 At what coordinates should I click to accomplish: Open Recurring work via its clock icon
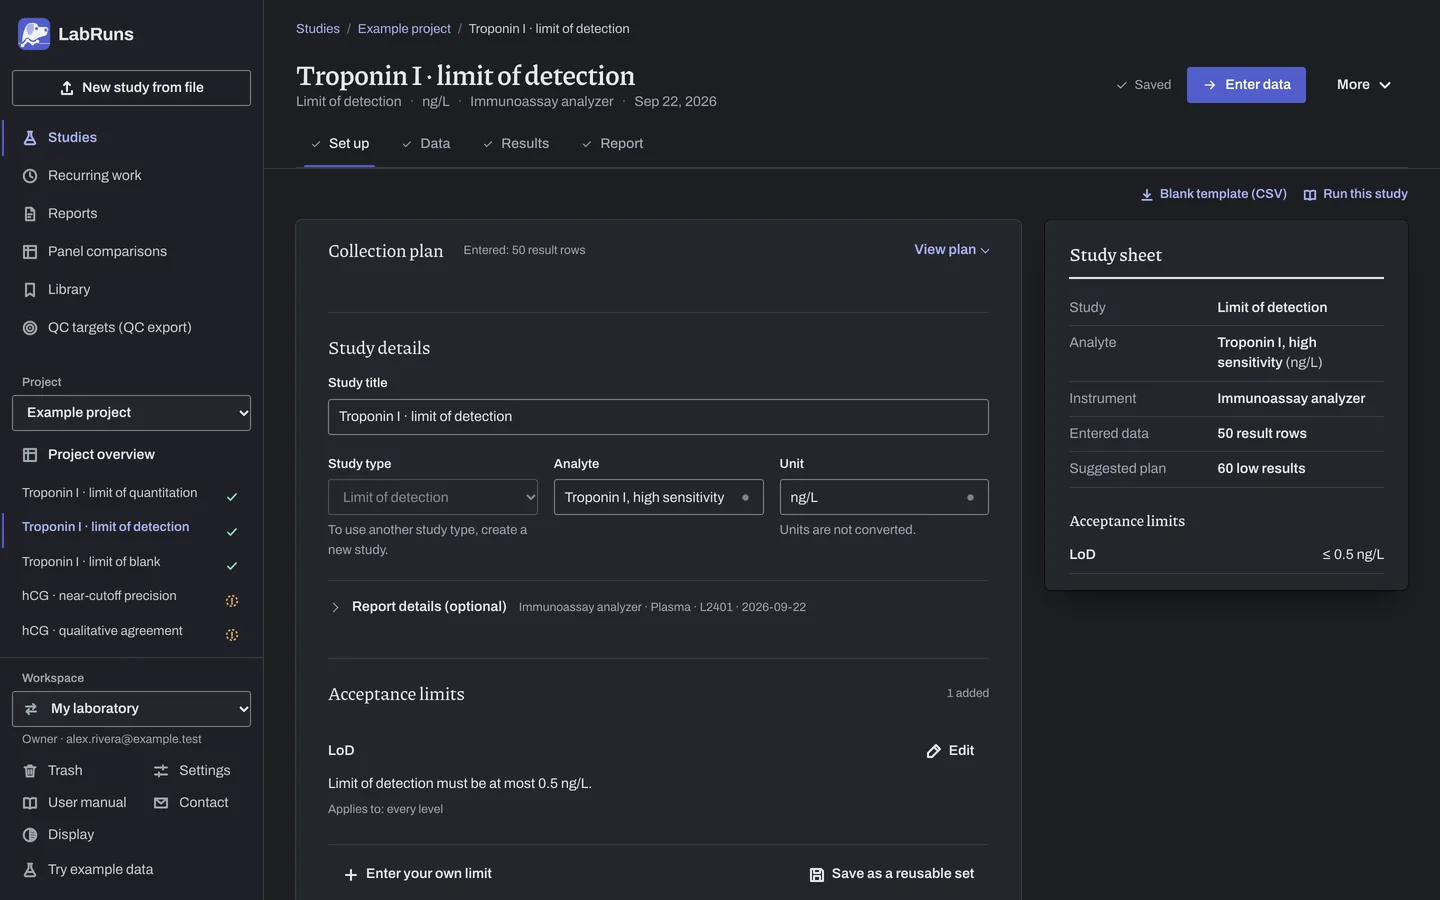pyautogui.click(x=30, y=176)
